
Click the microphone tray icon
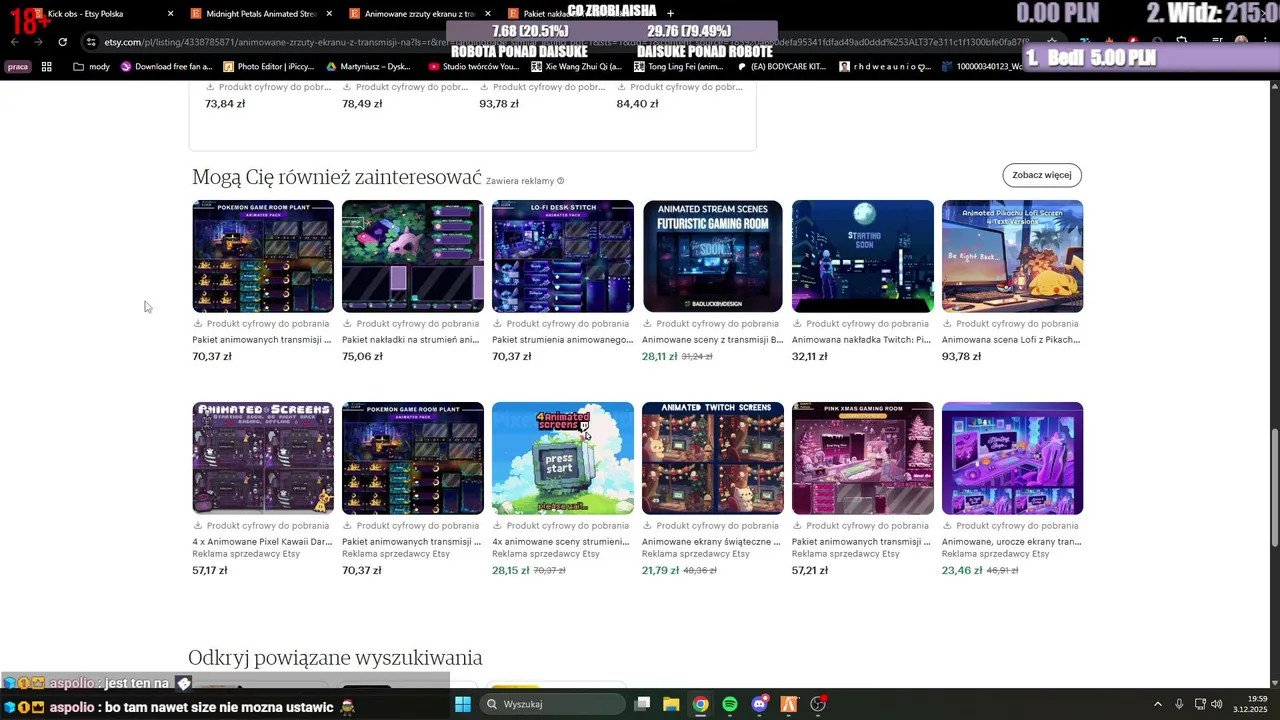point(1179,704)
